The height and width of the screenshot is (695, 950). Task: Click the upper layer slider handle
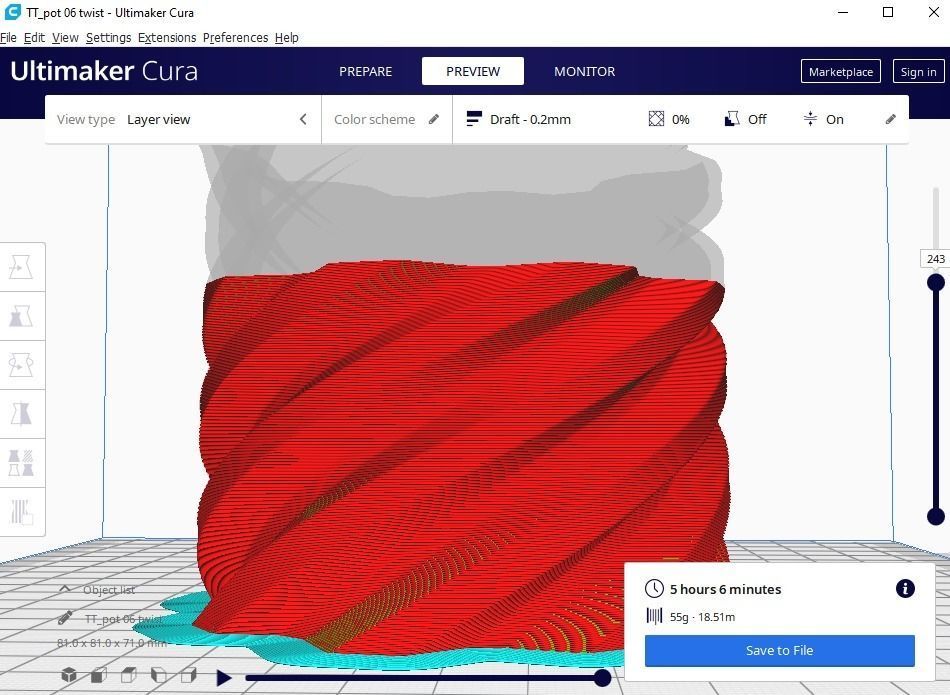(x=936, y=282)
